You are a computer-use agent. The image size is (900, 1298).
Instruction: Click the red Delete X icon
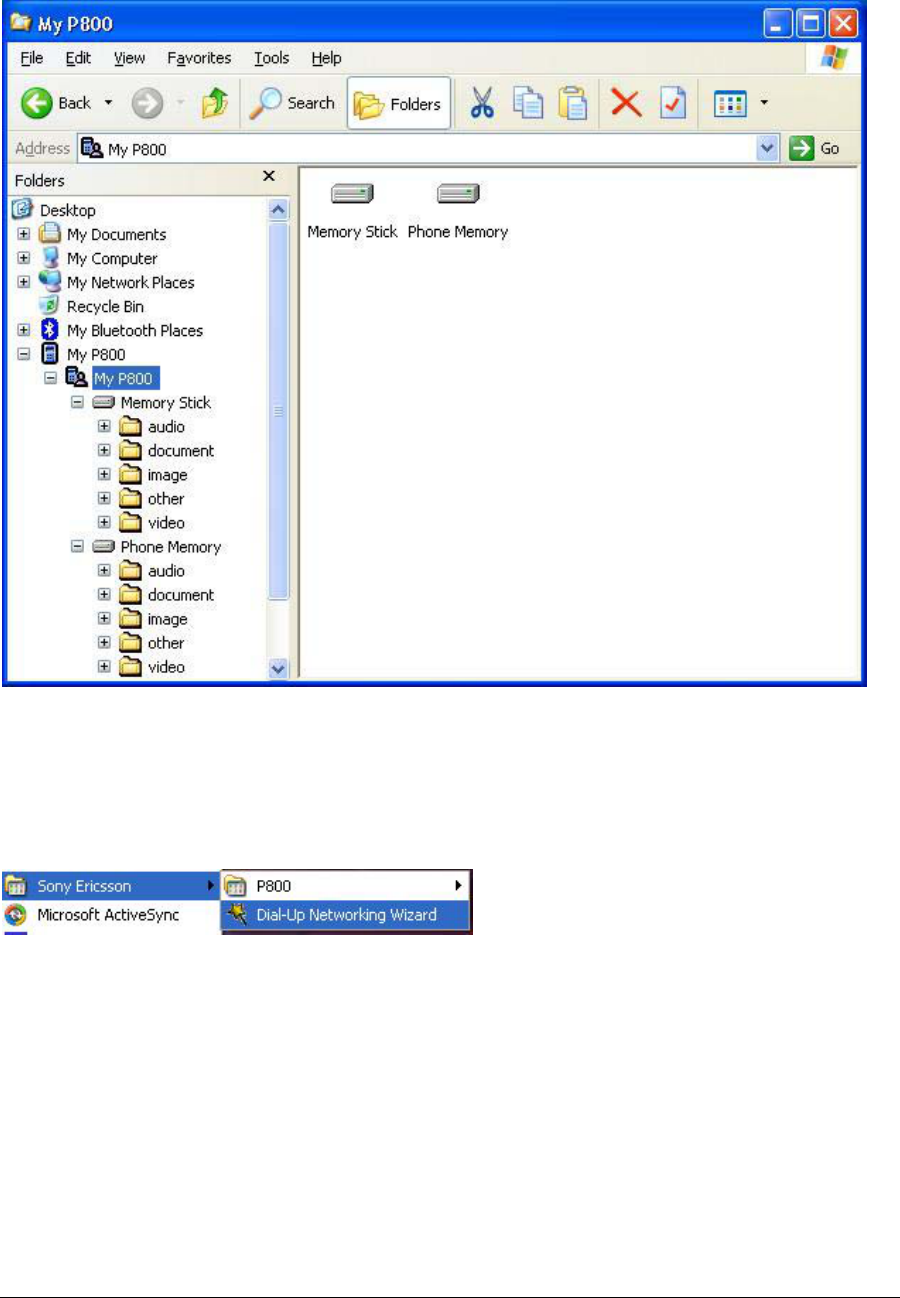click(627, 103)
